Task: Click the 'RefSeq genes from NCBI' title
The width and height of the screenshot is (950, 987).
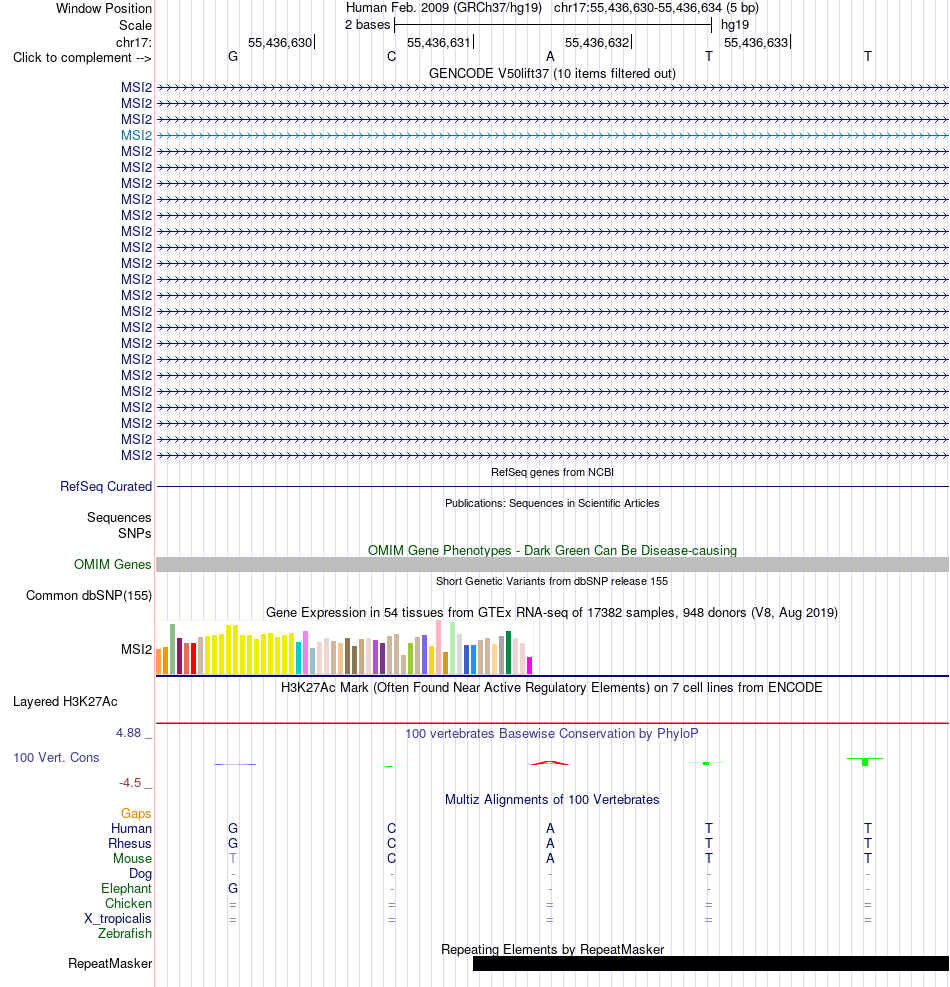Action: (552, 472)
